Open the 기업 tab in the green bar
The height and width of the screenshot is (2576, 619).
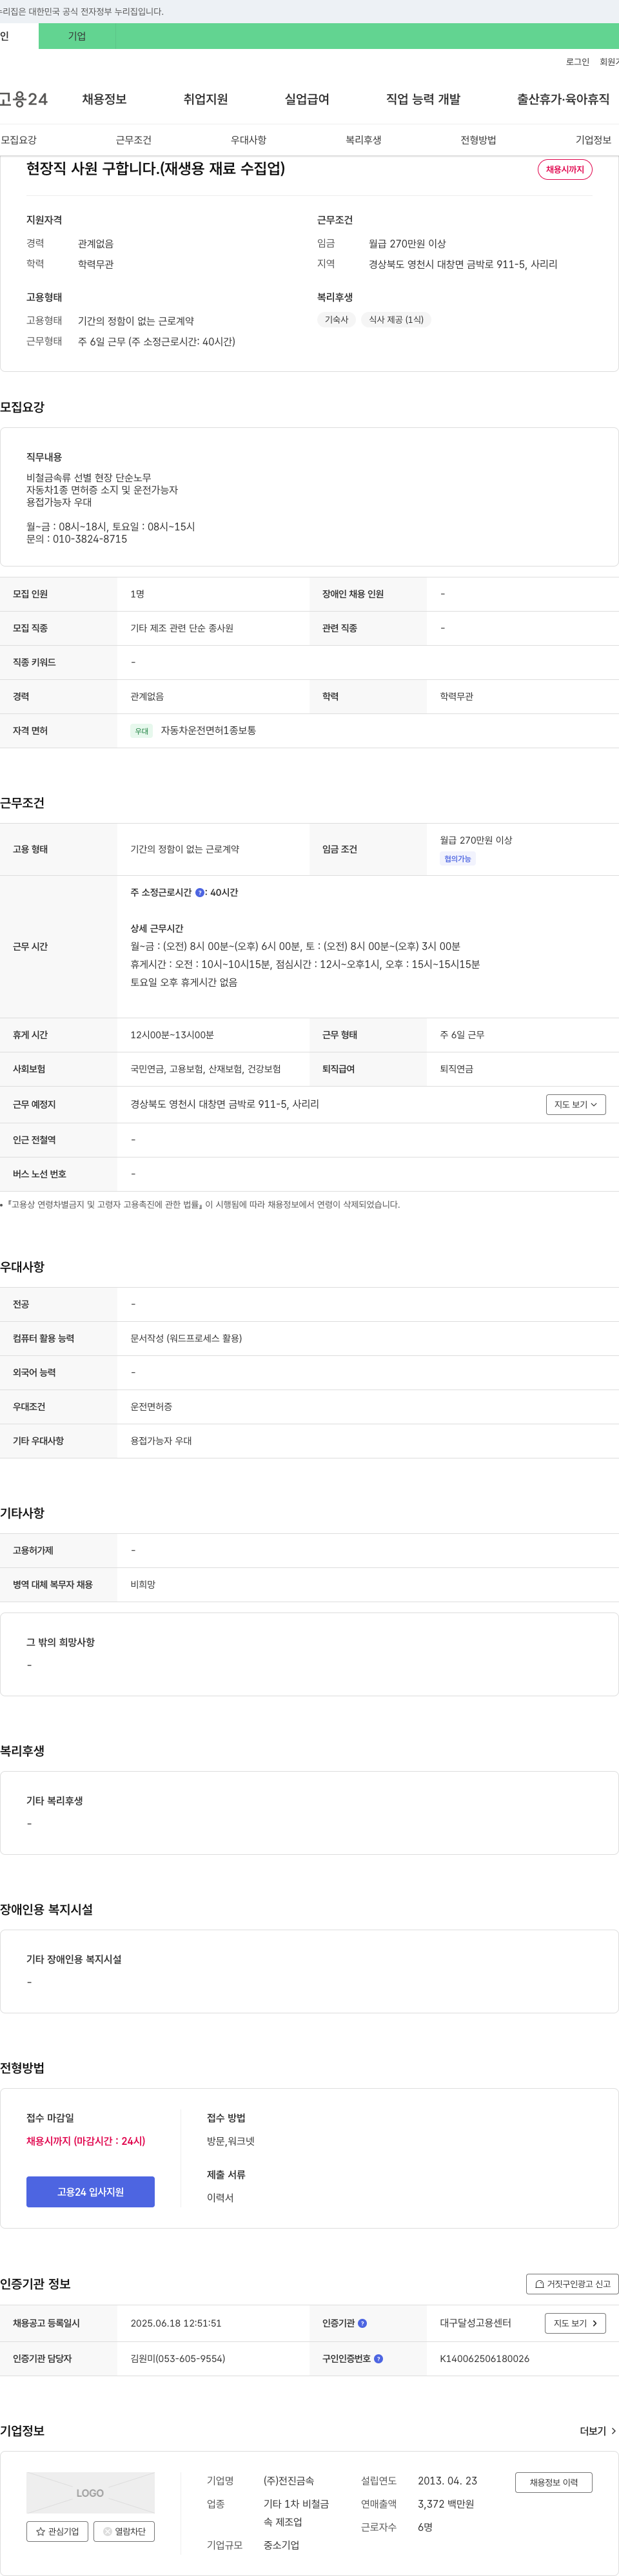(x=77, y=36)
